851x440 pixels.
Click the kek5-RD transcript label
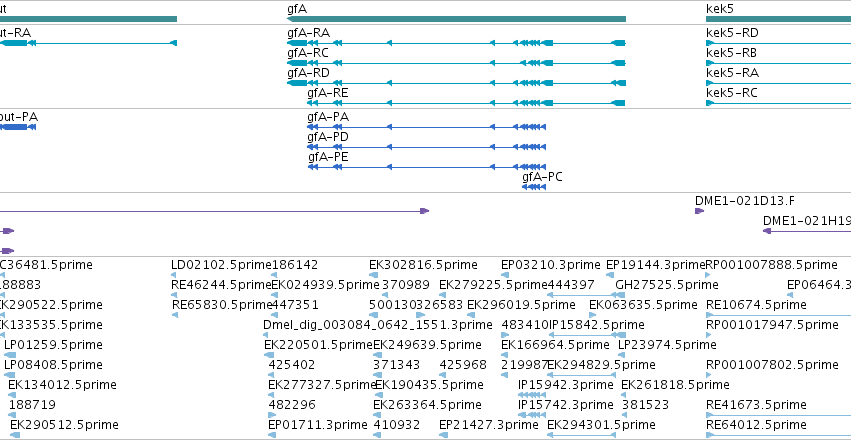pyautogui.click(x=732, y=33)
